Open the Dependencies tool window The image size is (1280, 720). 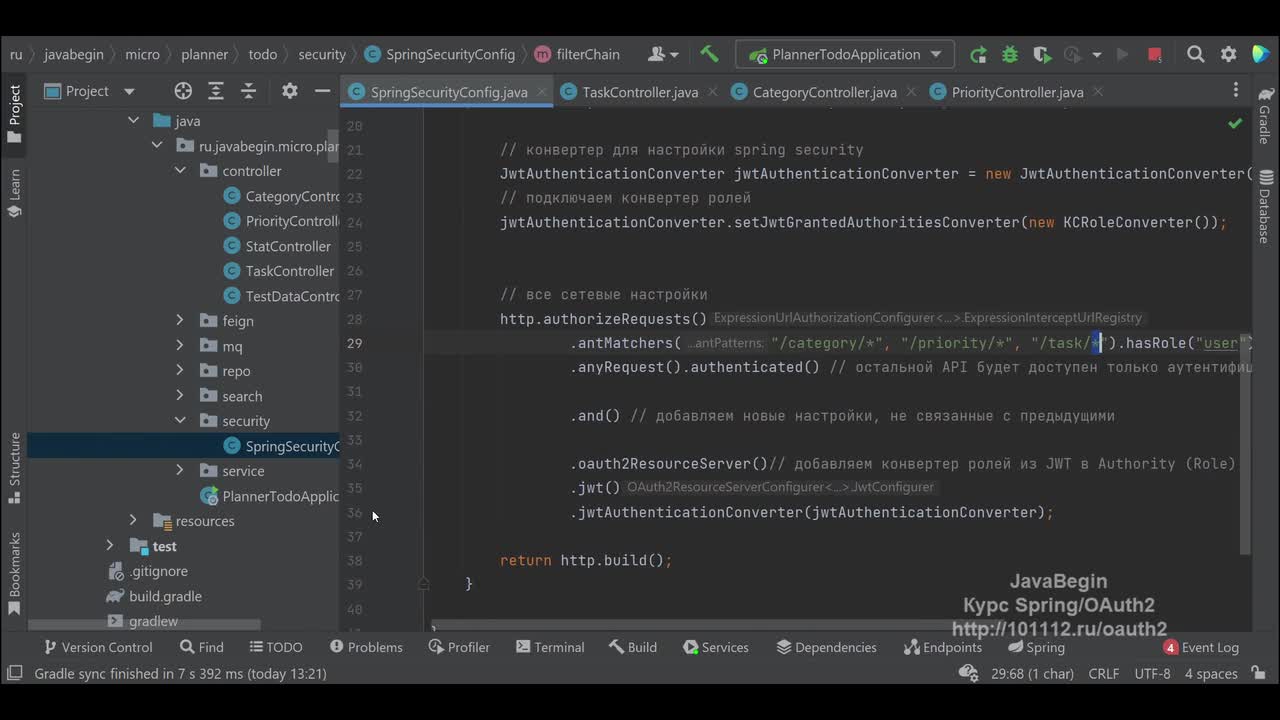[827, 647]
